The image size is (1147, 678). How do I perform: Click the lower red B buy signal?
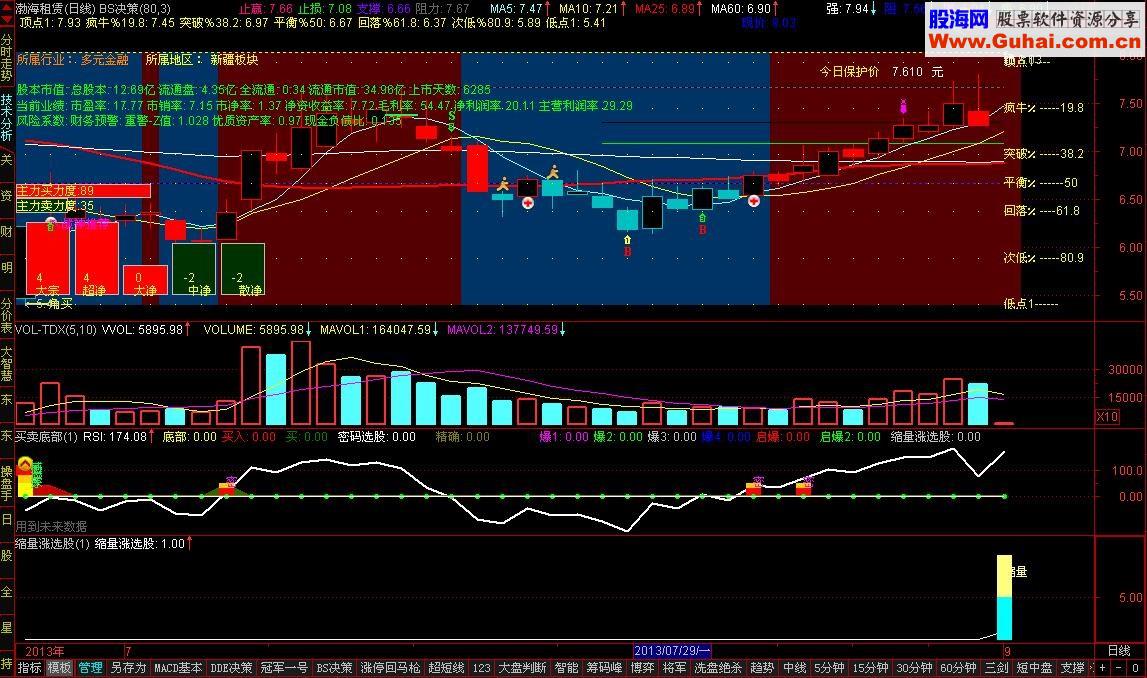pyautogui.click(x=628, y=252)
